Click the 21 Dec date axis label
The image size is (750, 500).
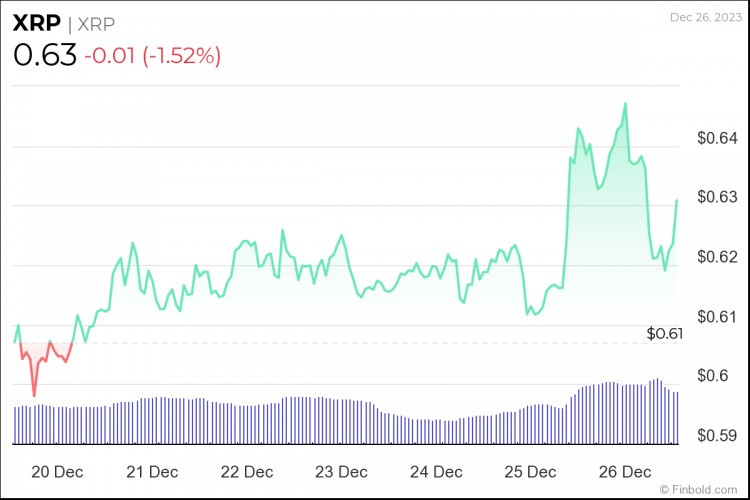click(x=152, y=472)
